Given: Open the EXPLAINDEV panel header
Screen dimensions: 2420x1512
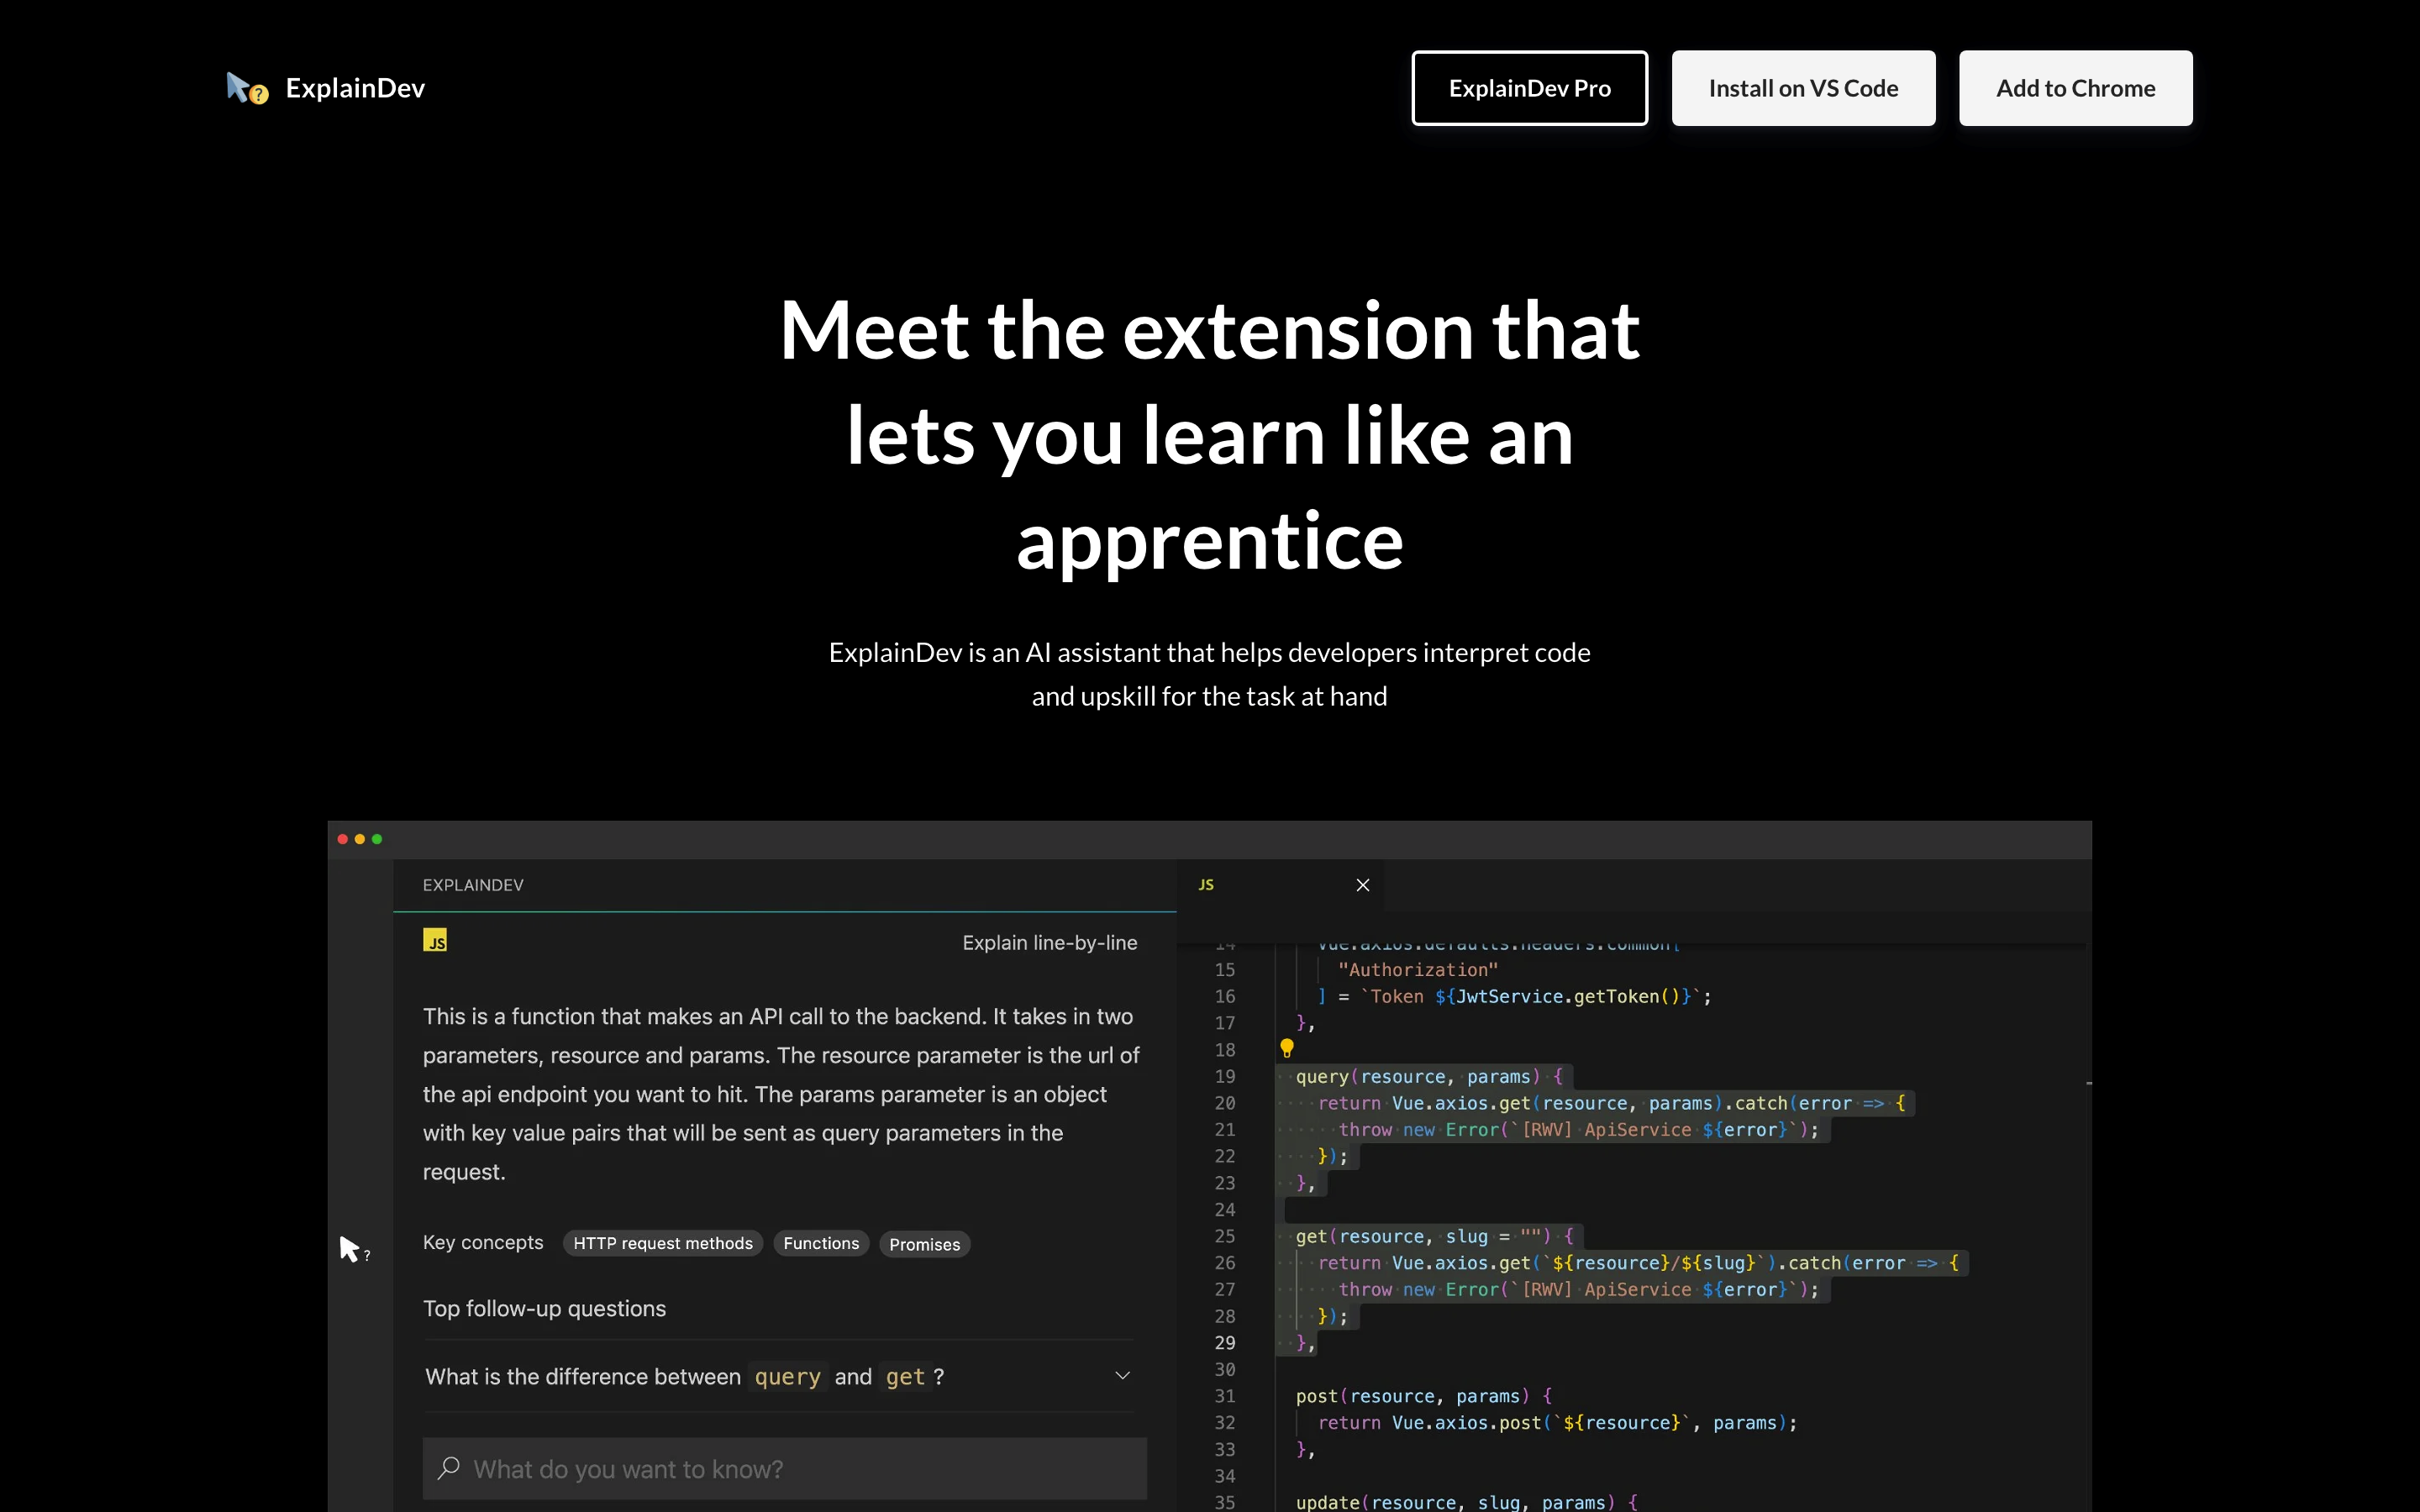Looking at the screenshot, I should pos(473,885).
